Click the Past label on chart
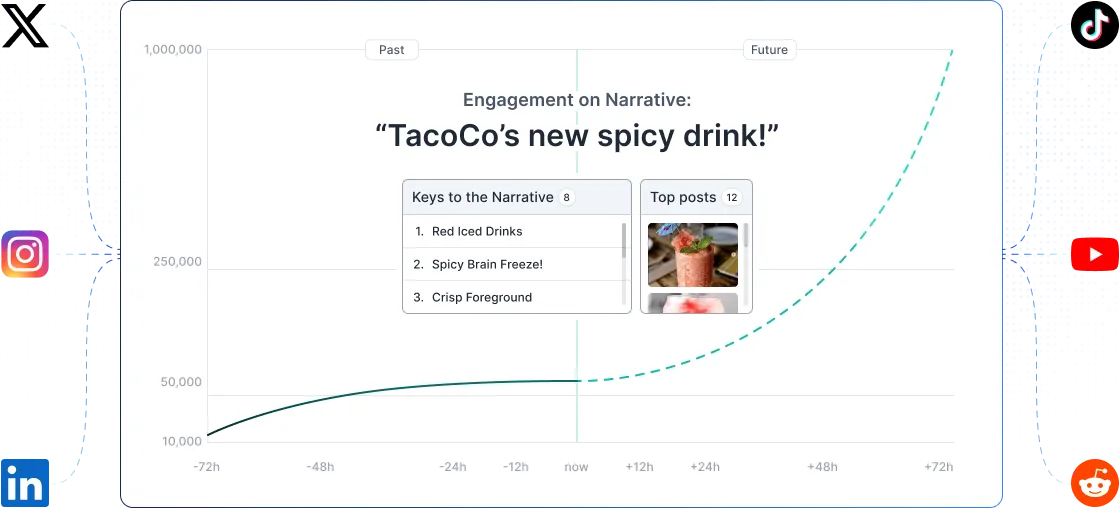 click(x=391, y=49)
